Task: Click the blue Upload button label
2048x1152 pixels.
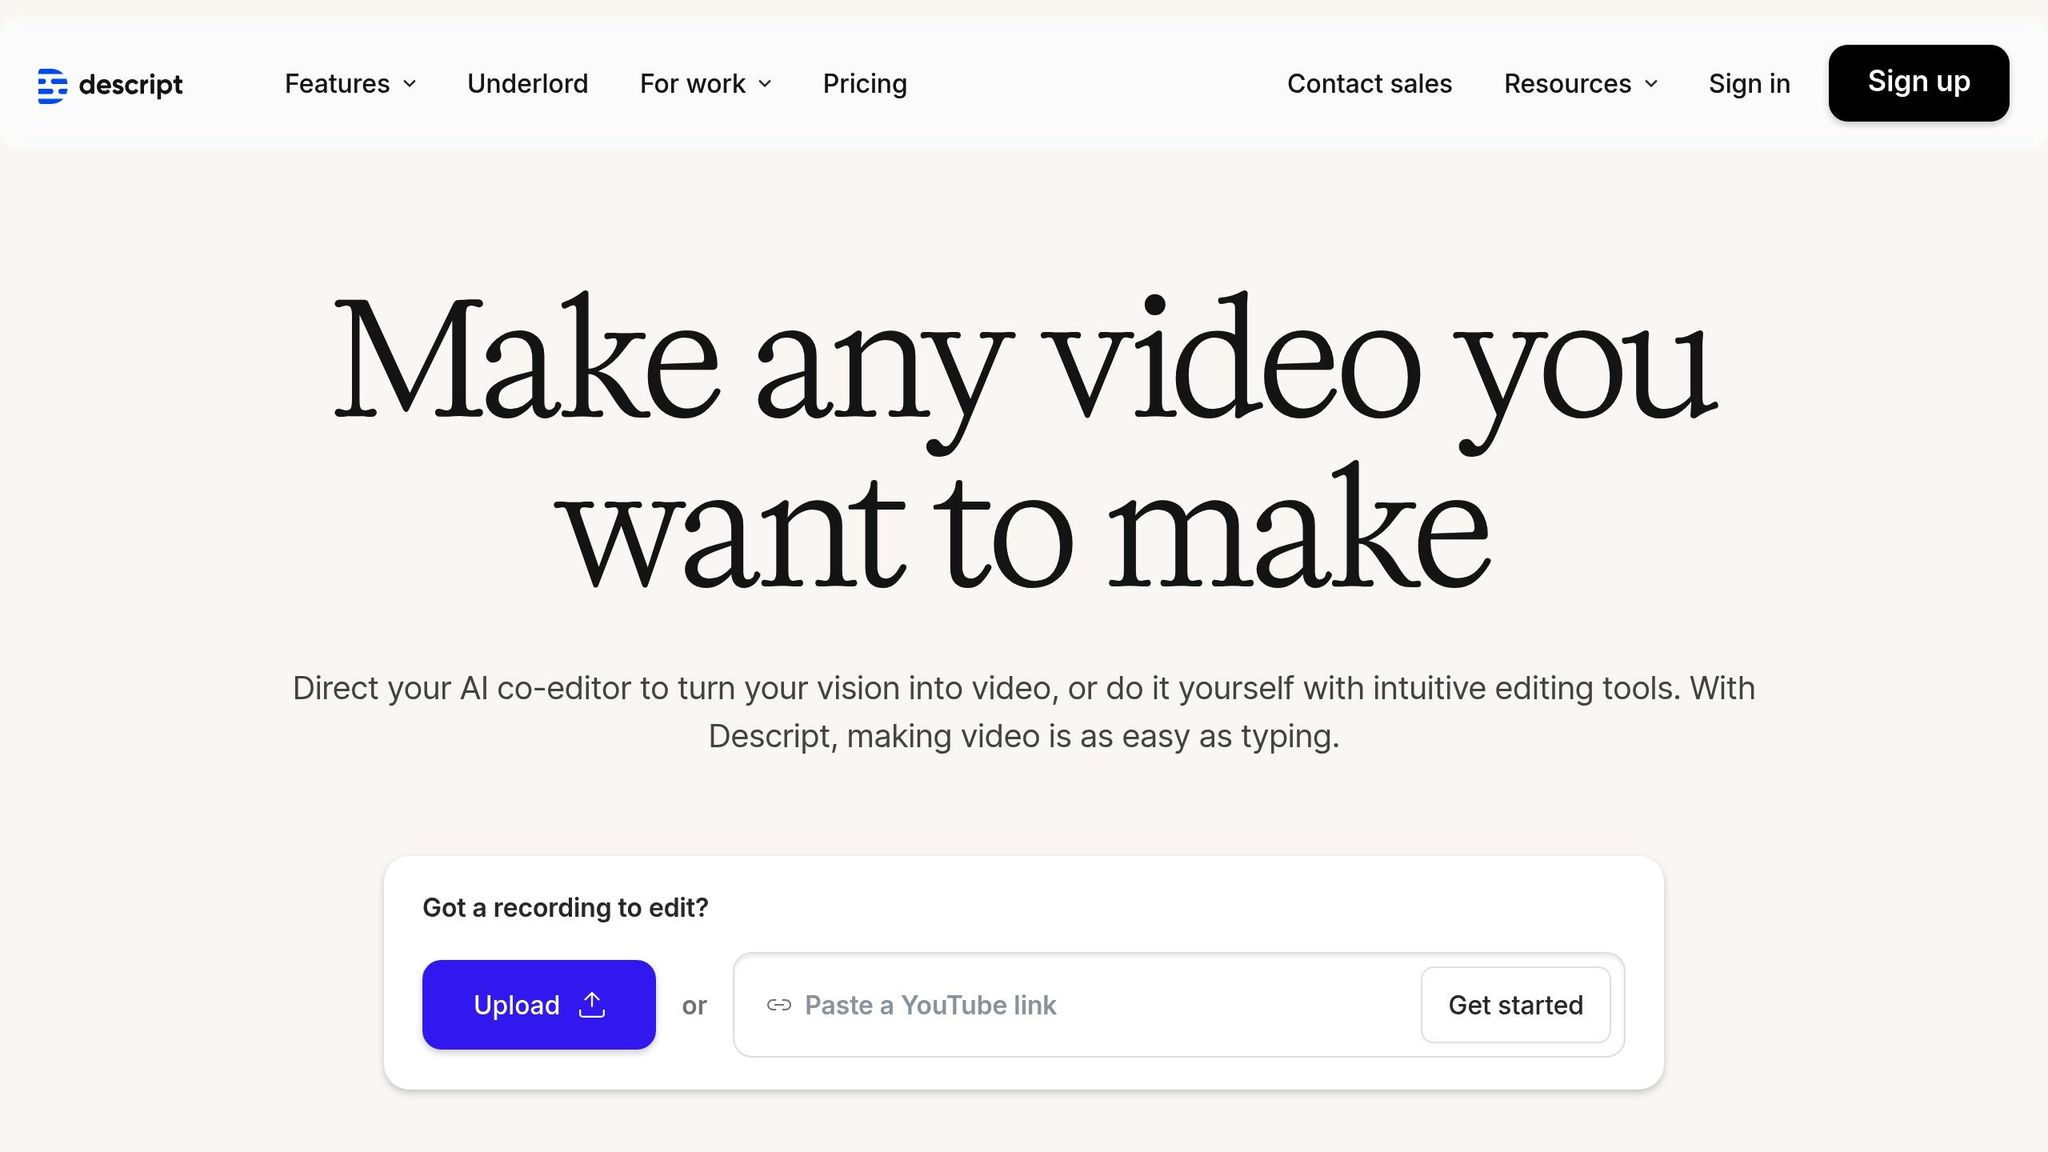Action: tap(516, 1005)
